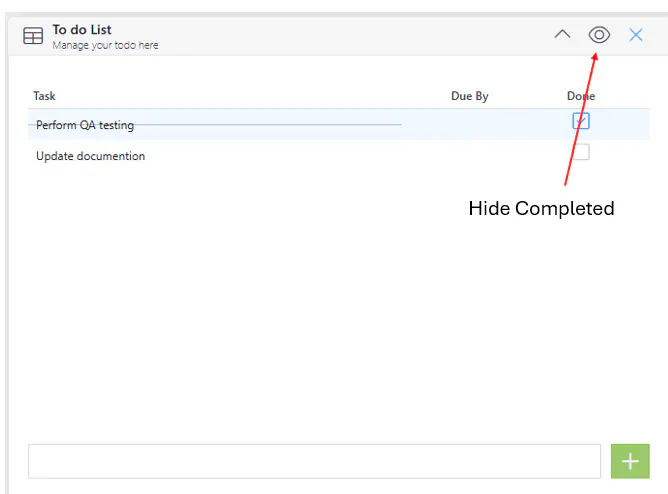Screen dimensions: 668x494
Task: Click the Due By column header
Action: 469,96
